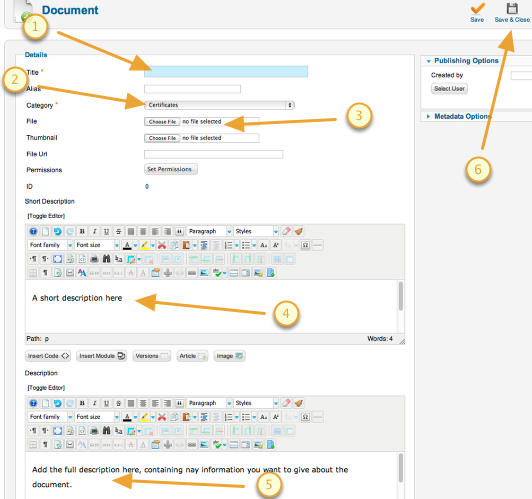Toggle visual characters pilcrow in Short Description editor
This screenshot has height=499, width=532.
pos(45,273)
